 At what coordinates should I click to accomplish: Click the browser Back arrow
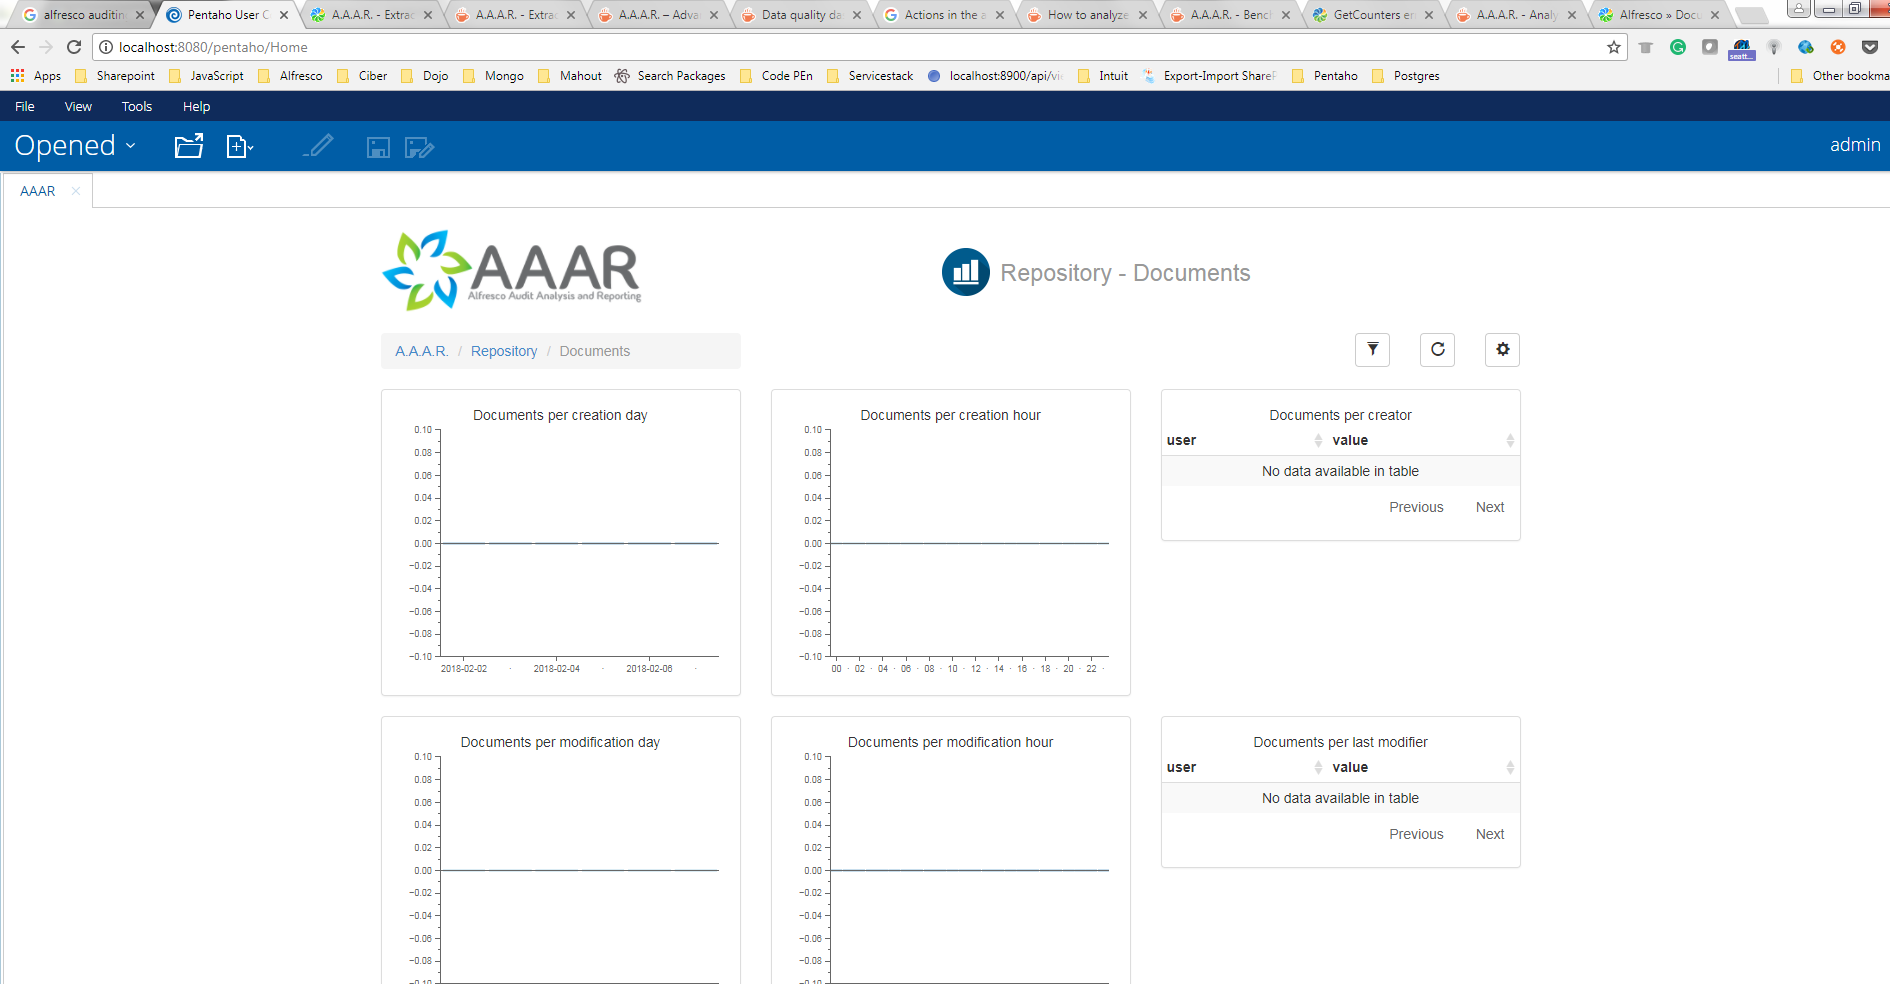[18, 47]
